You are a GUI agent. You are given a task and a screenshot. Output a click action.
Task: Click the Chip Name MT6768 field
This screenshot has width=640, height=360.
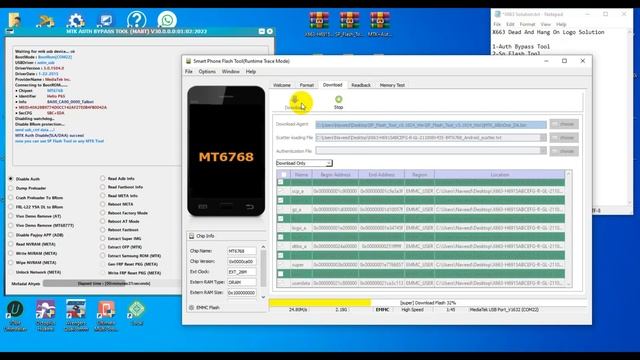pos(242,251)
